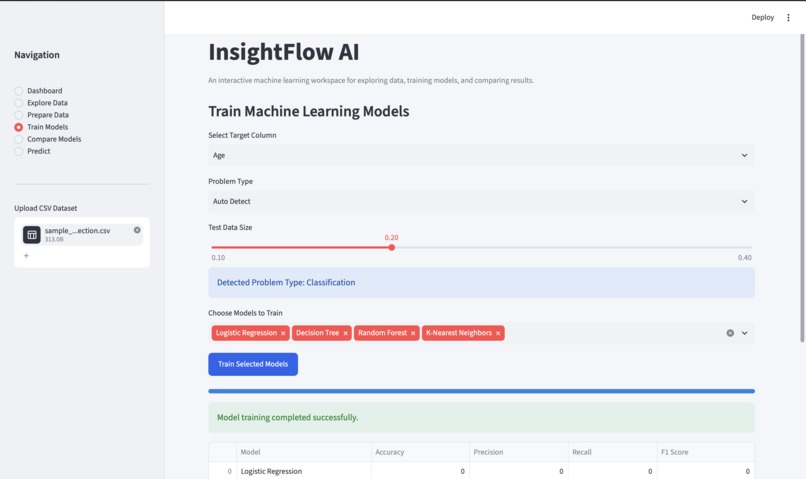
Task: Select the Predict navigation option
Action: pos(32,151)
